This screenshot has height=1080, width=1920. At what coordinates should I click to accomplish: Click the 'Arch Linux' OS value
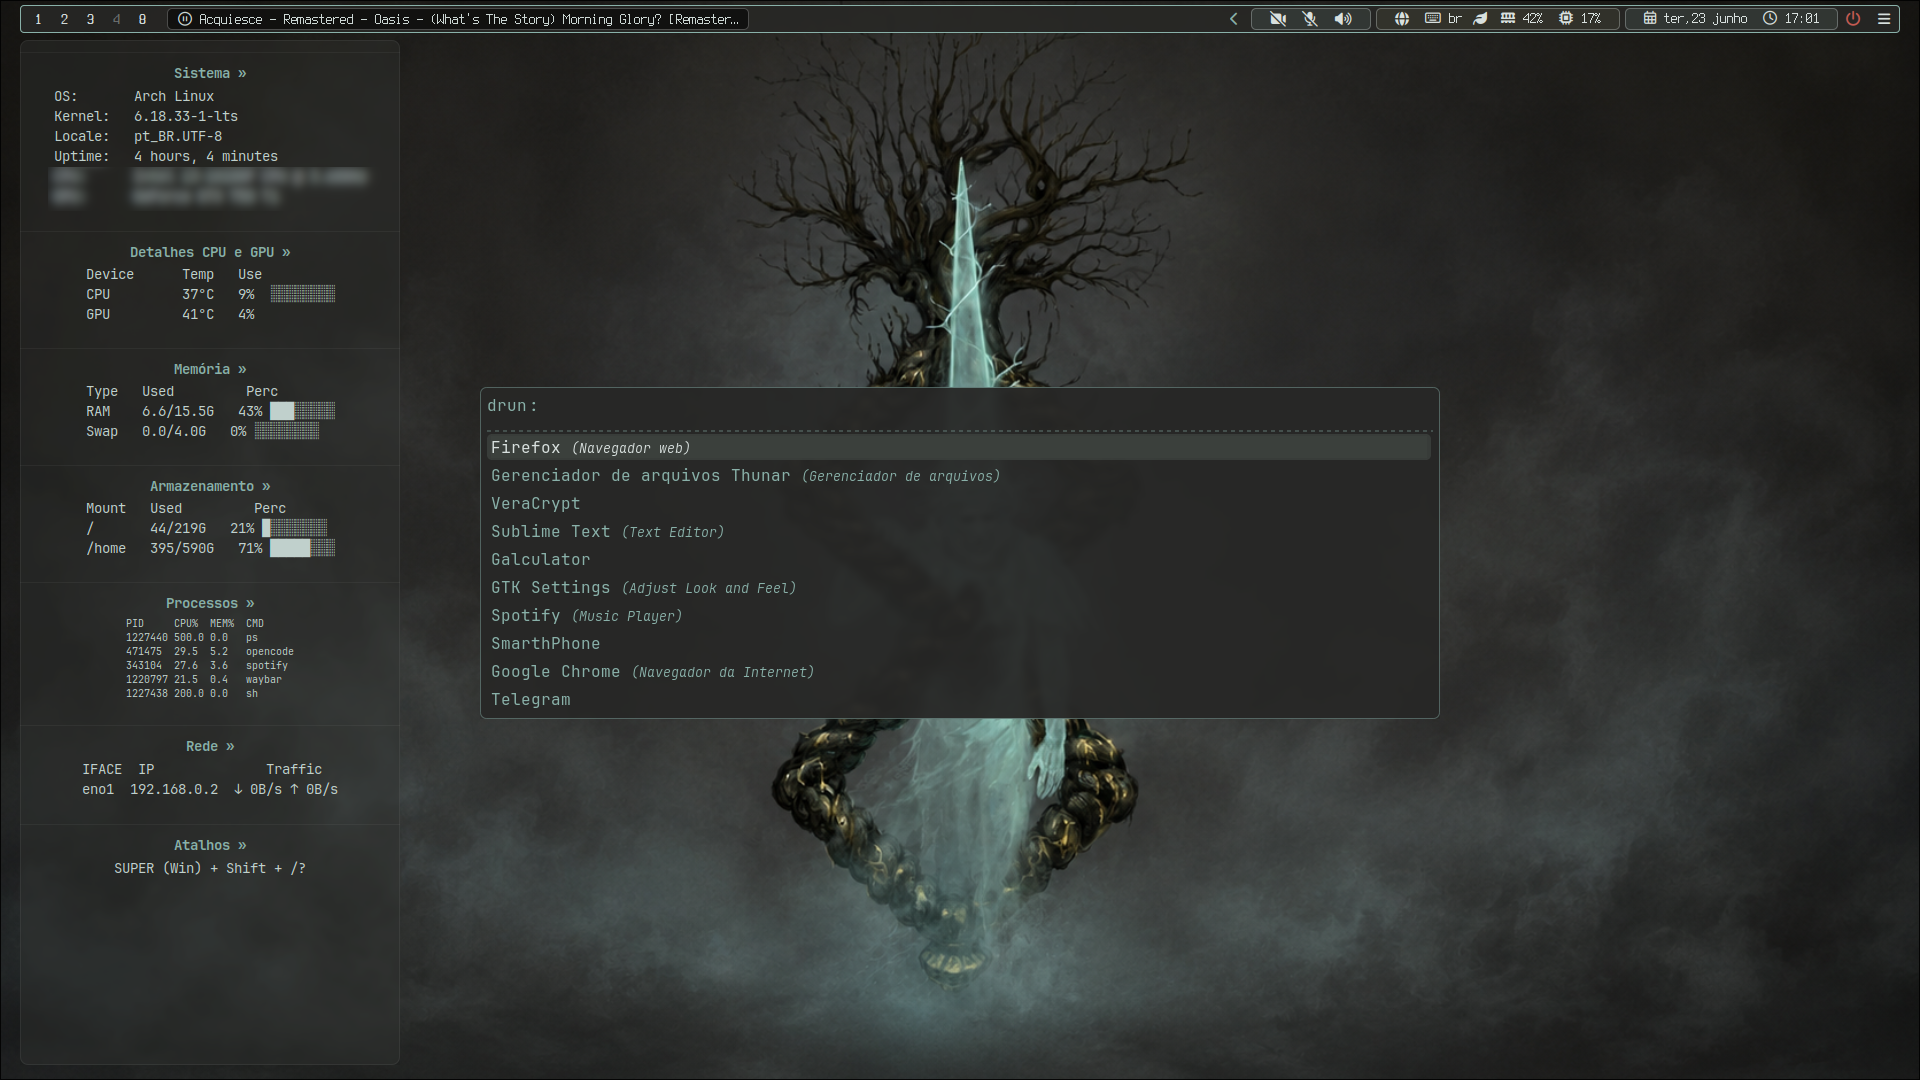174,96
